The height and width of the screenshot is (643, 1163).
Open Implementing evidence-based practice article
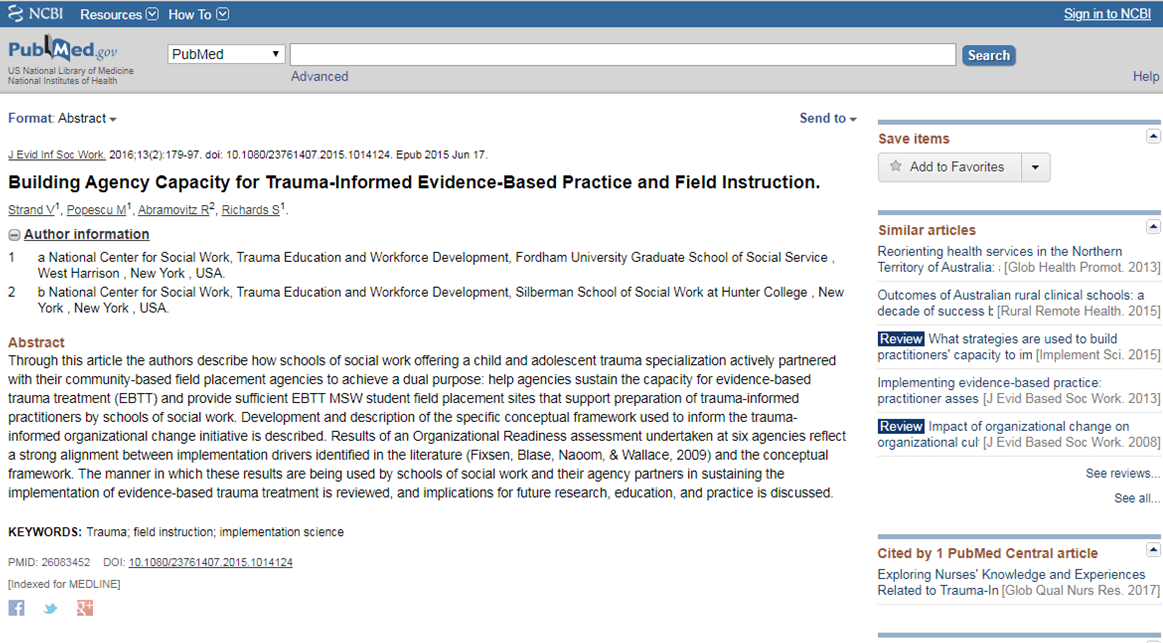[989, 390]
